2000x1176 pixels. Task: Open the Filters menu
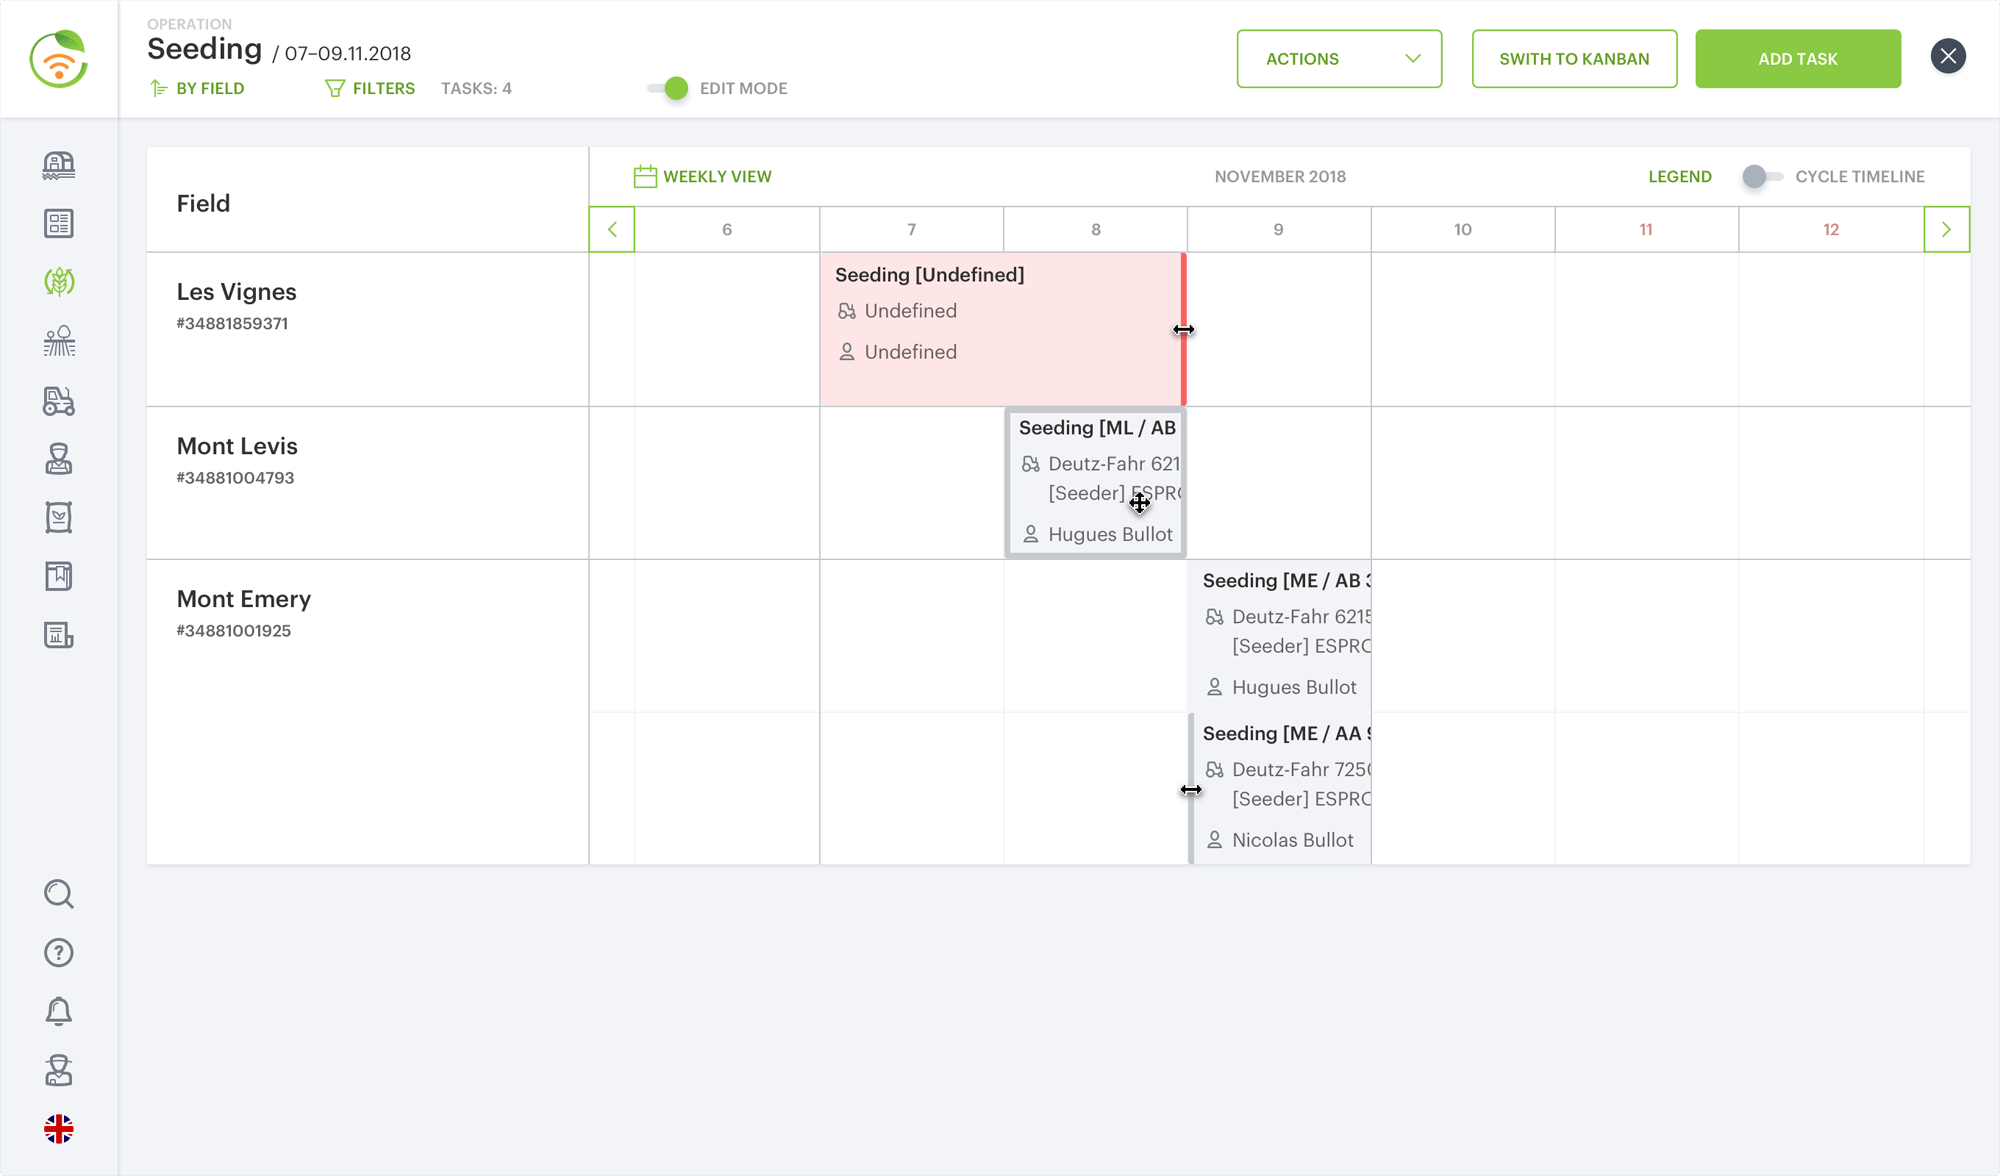(x=370, y=89)
